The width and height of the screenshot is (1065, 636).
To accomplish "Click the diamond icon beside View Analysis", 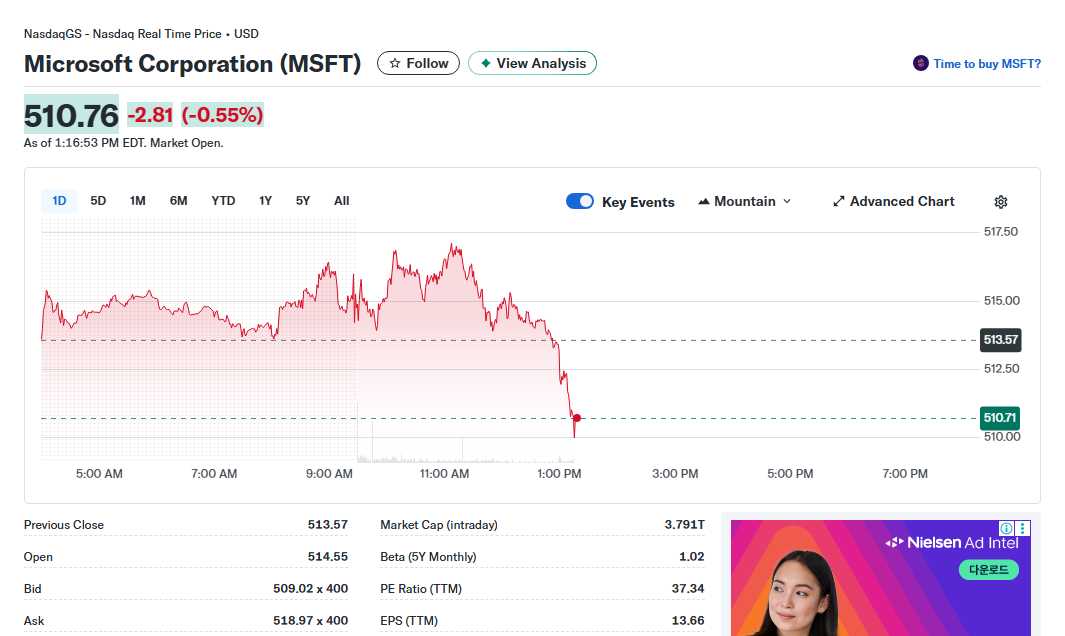I will tap(486, 63).
